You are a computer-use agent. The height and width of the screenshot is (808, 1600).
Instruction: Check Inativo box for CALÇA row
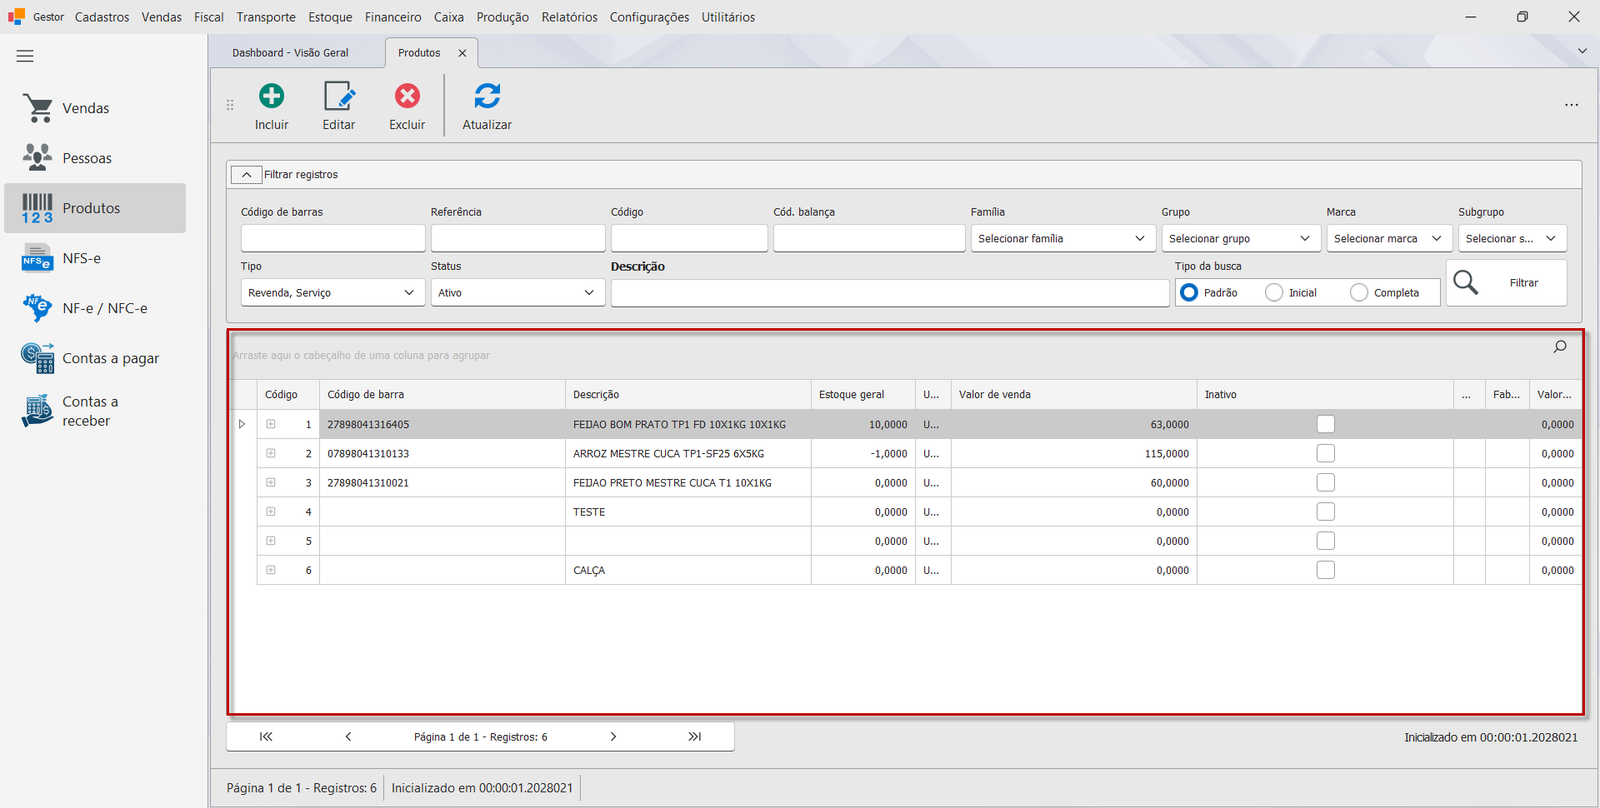click(x=1326, y=570)
